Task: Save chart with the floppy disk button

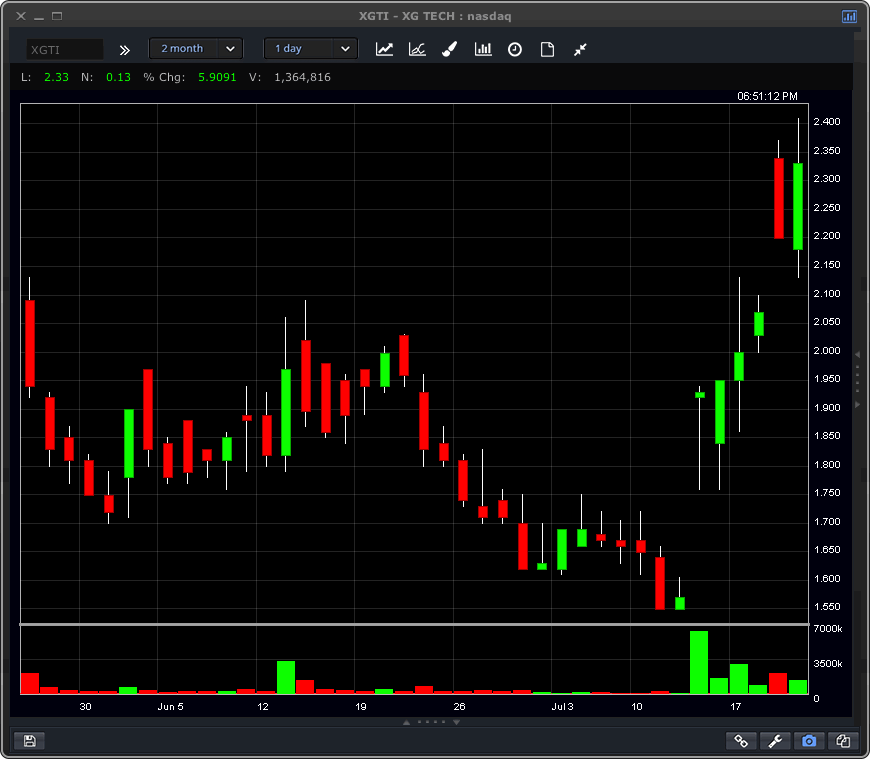Action: point(29,741)
